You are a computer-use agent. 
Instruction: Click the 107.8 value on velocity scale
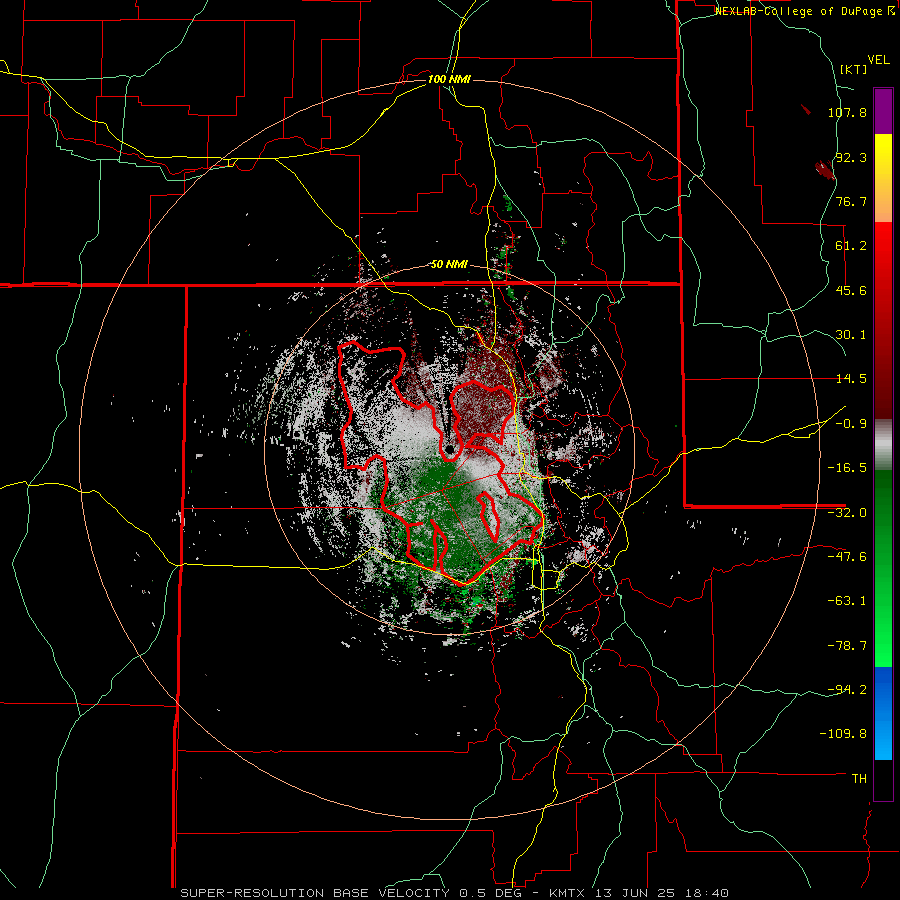click(847, 112)
